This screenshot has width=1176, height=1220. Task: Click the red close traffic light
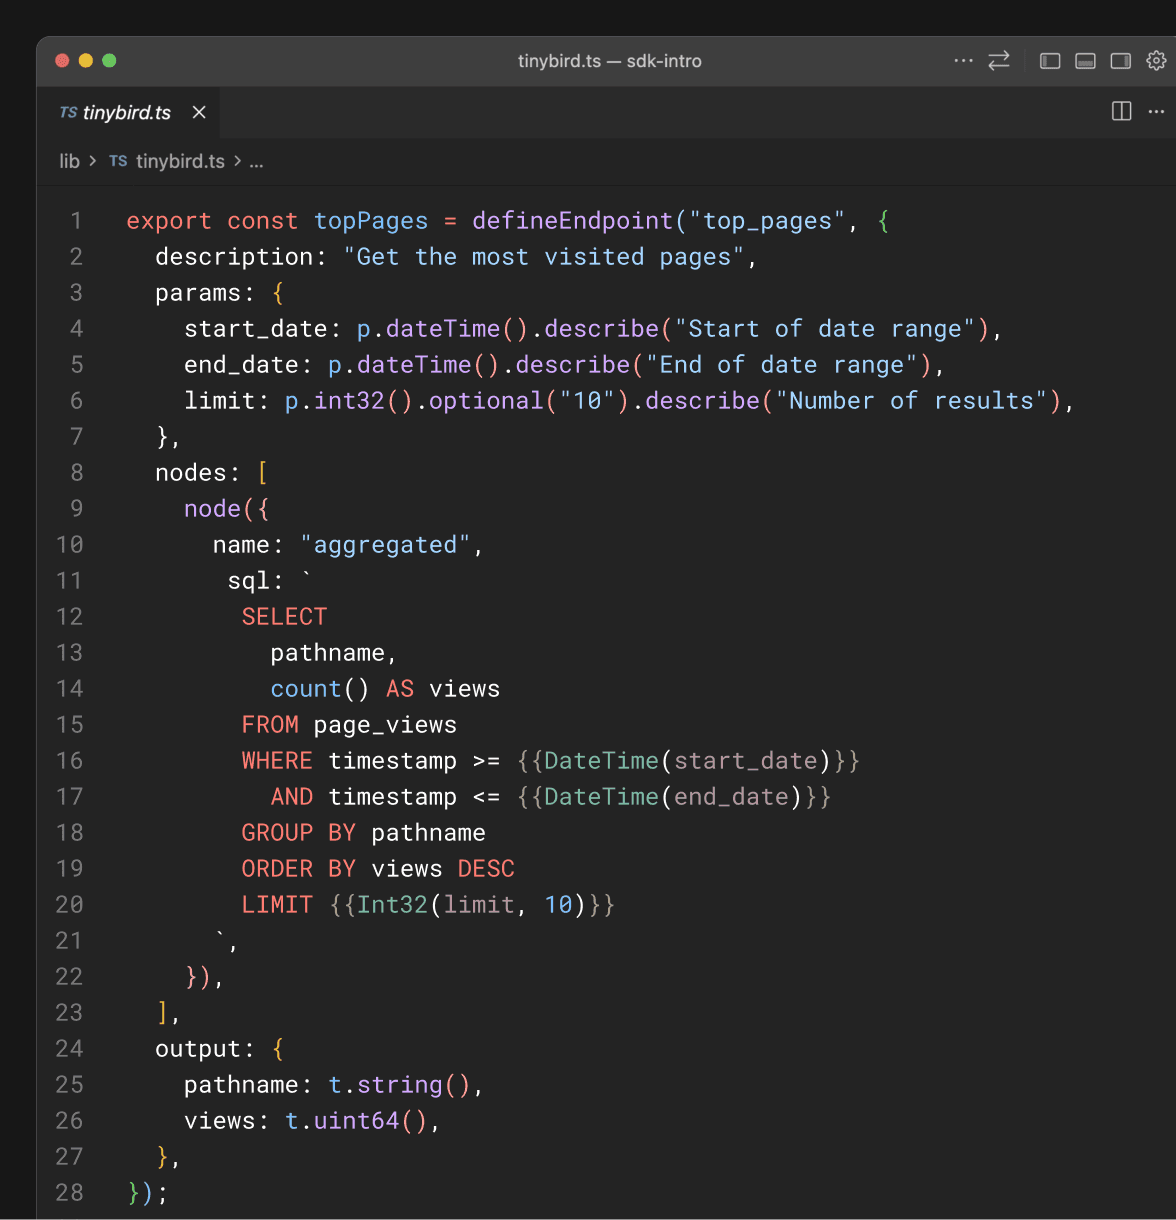click(62, 60)
